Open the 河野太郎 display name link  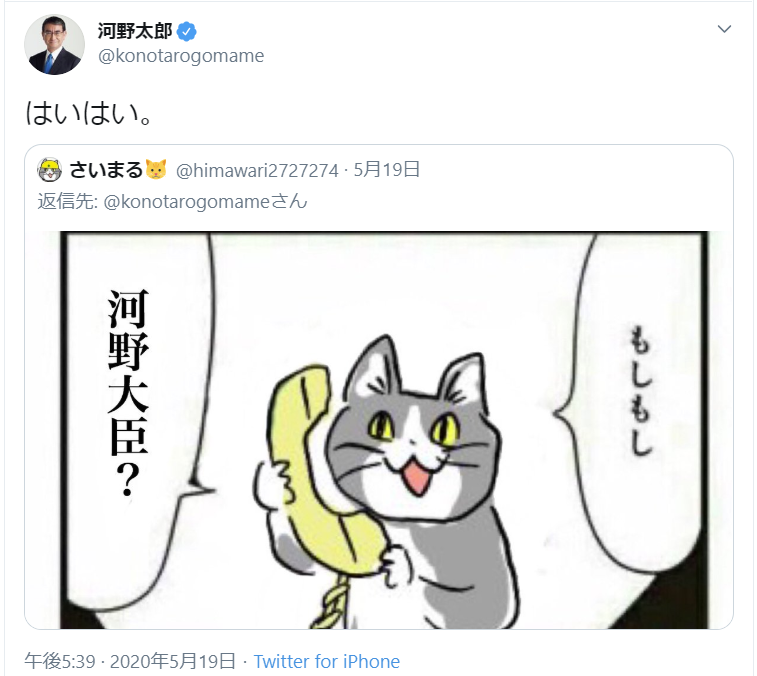[x=135, y=31]
